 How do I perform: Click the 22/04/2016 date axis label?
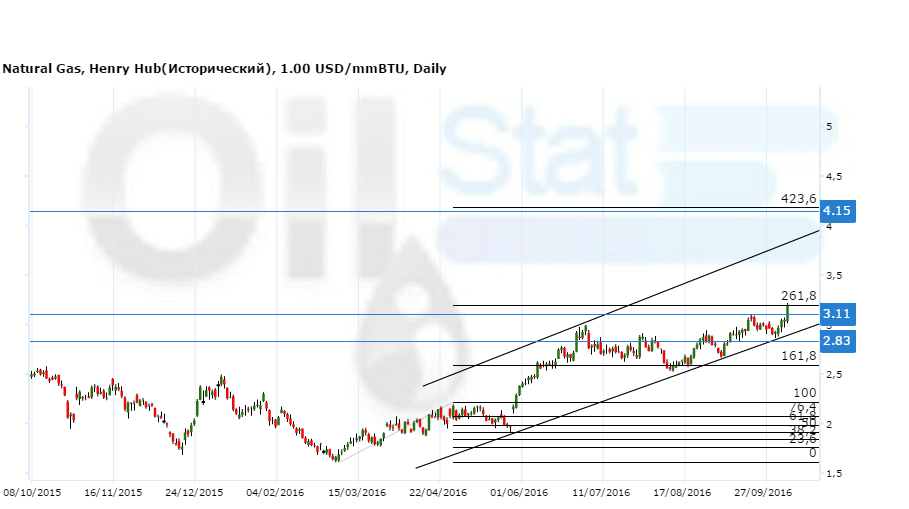(x=438, y=493)
